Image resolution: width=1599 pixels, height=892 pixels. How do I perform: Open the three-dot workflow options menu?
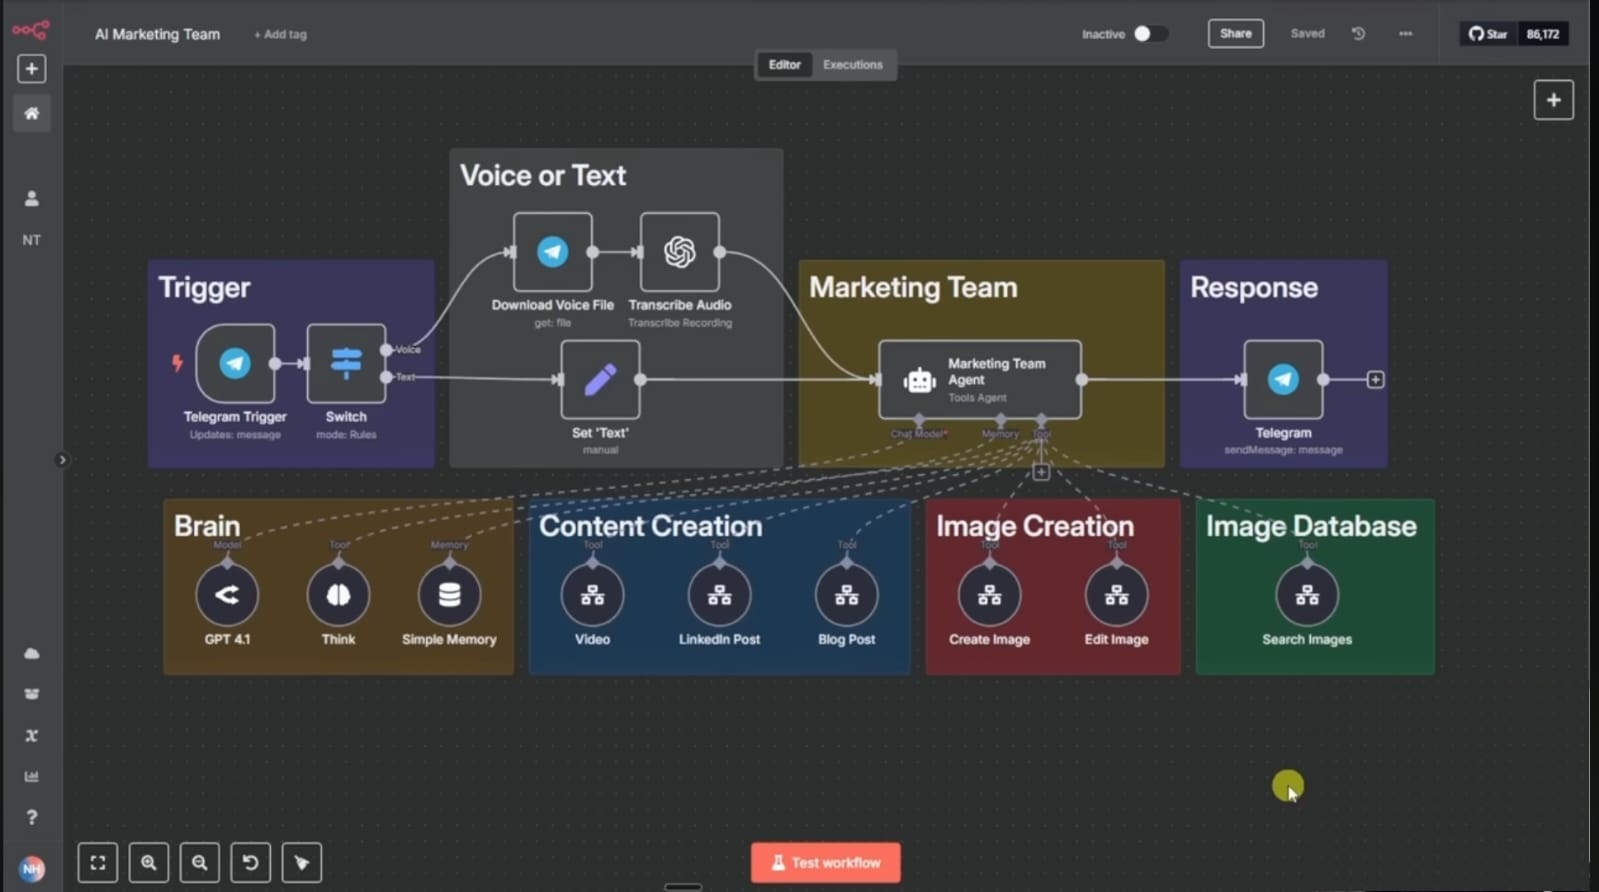(1405, 33)
